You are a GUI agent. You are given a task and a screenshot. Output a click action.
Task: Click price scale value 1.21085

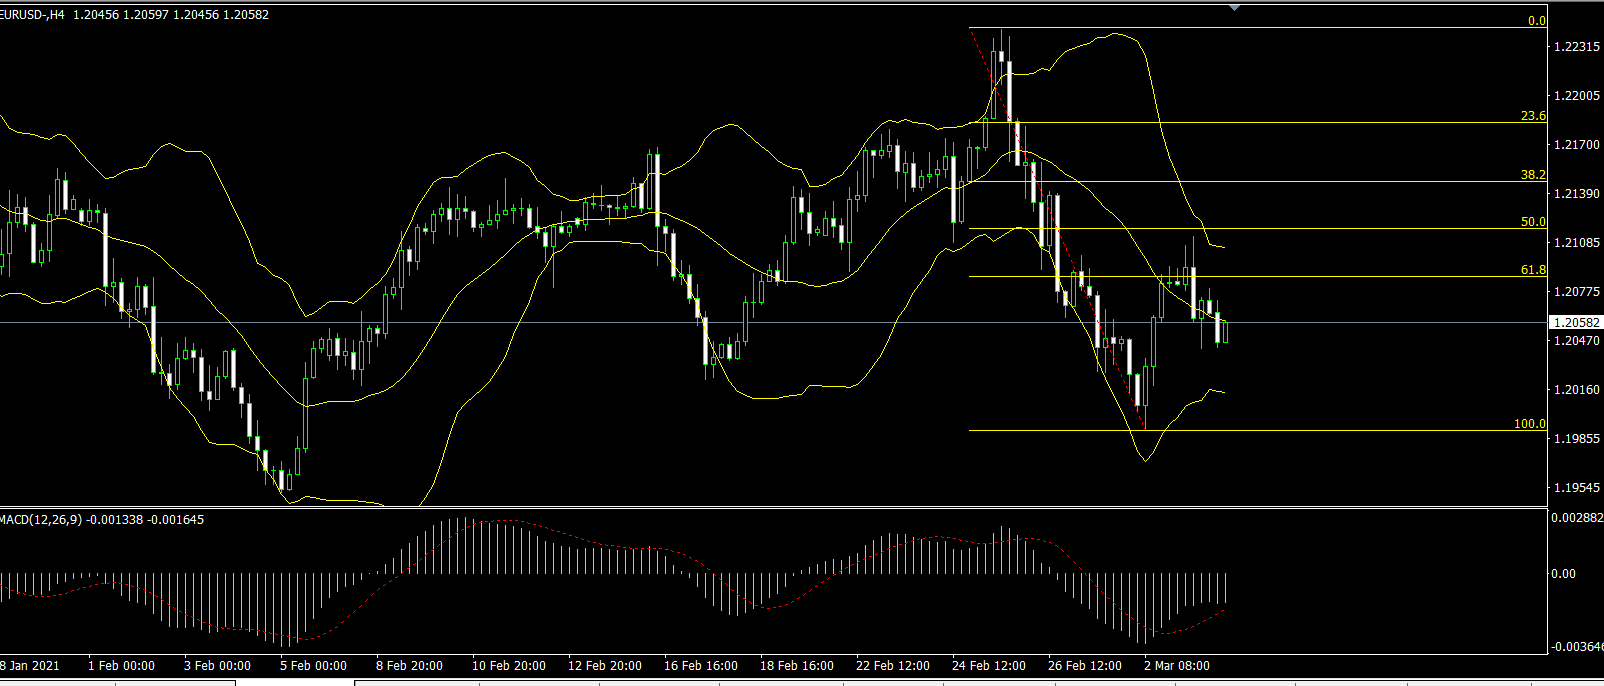coord(1578,243)
